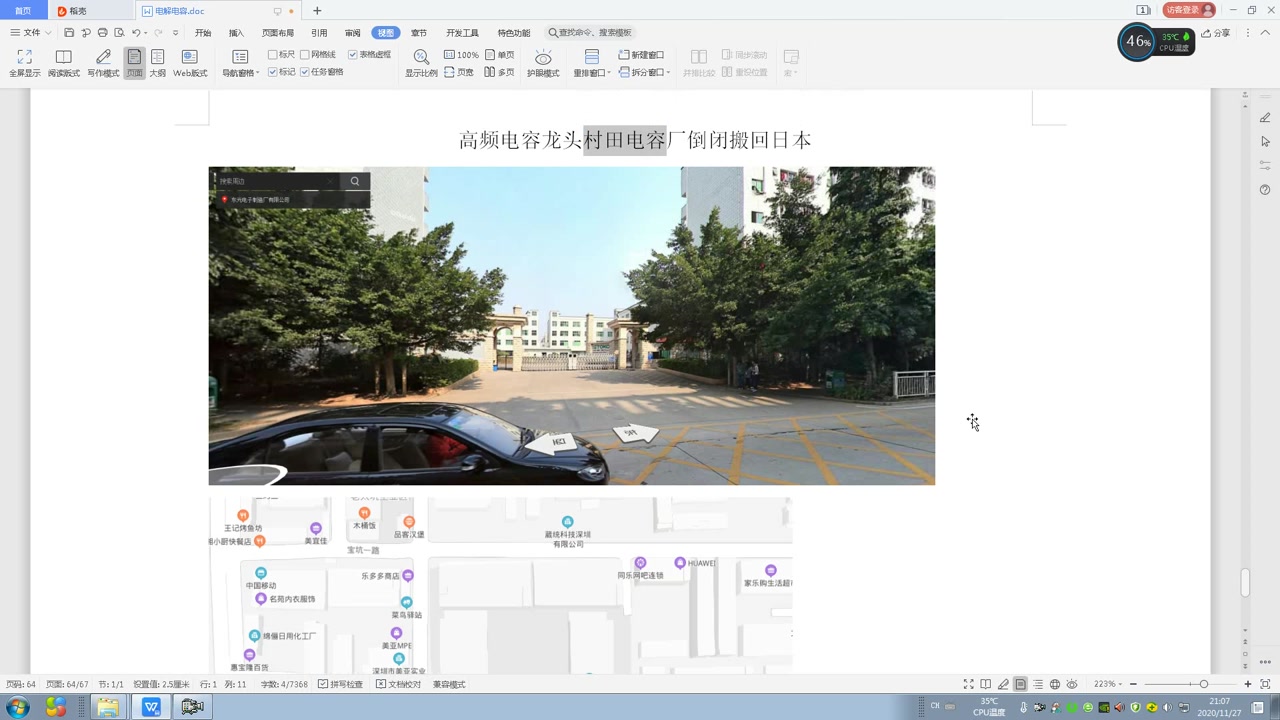Open zoom ratio dialog (显示比例)

click(421, 63)
